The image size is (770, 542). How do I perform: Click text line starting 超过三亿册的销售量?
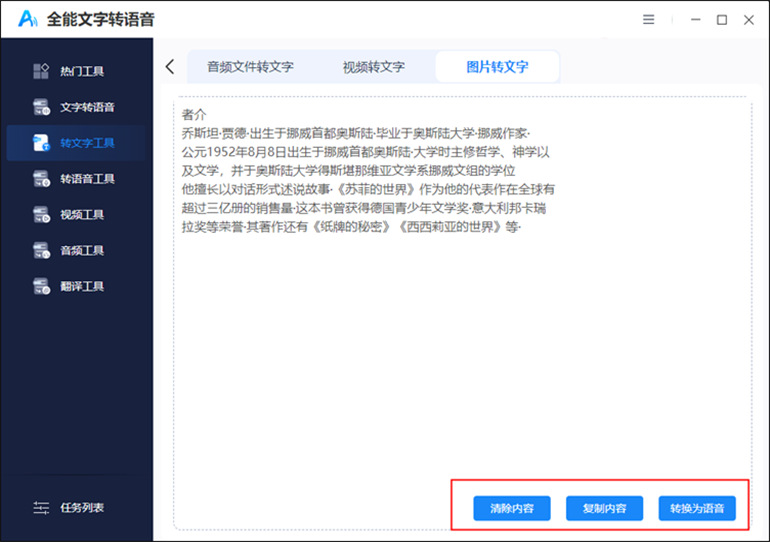[x=364, y=208]
